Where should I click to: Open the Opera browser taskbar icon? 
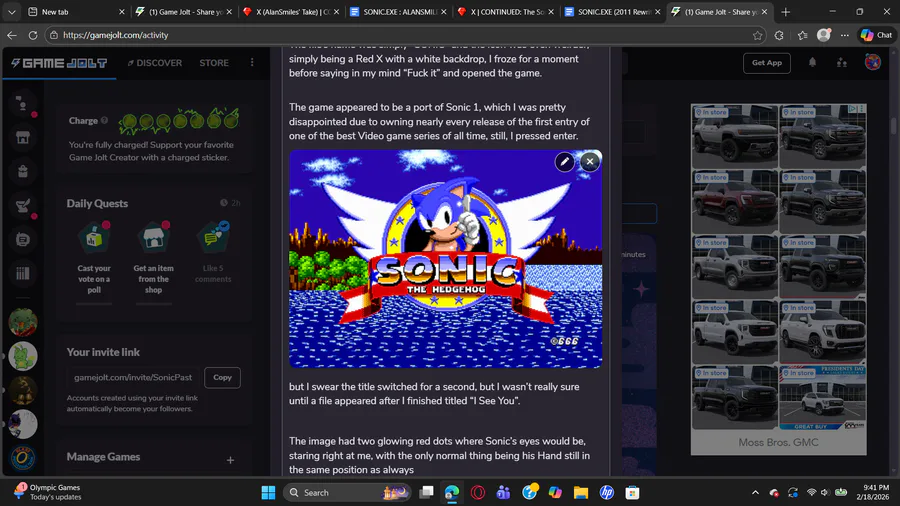pyautogui.click(x=478, y=492)
